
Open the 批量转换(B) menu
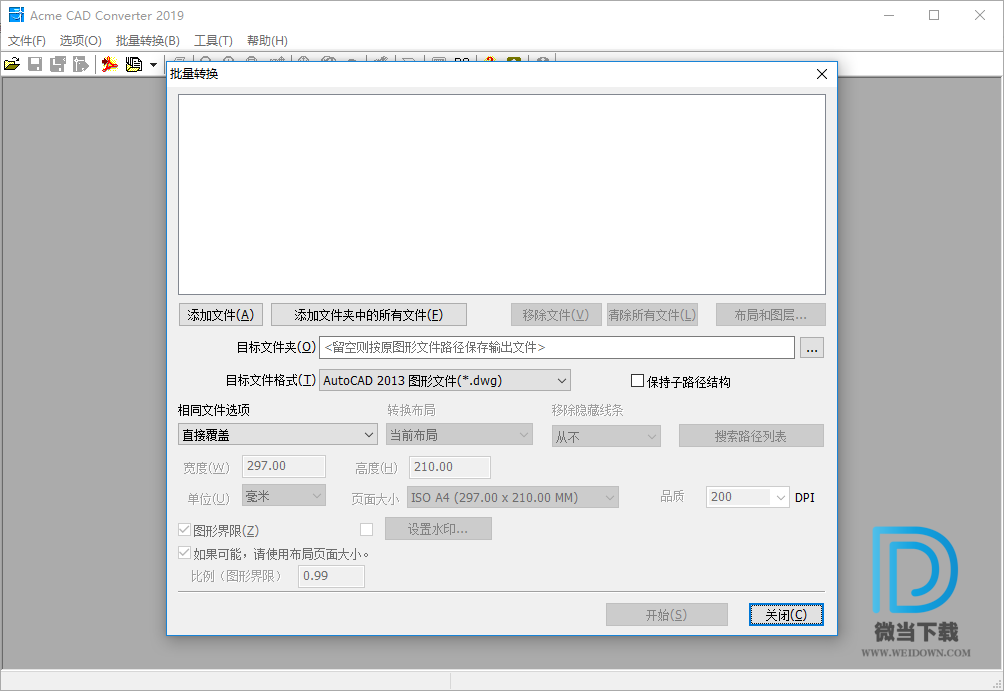(148, 40)
